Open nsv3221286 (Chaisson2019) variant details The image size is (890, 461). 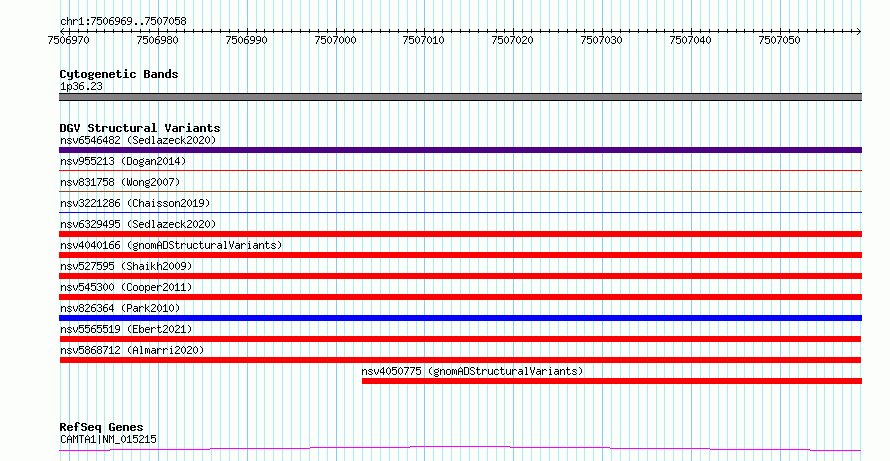135,203
